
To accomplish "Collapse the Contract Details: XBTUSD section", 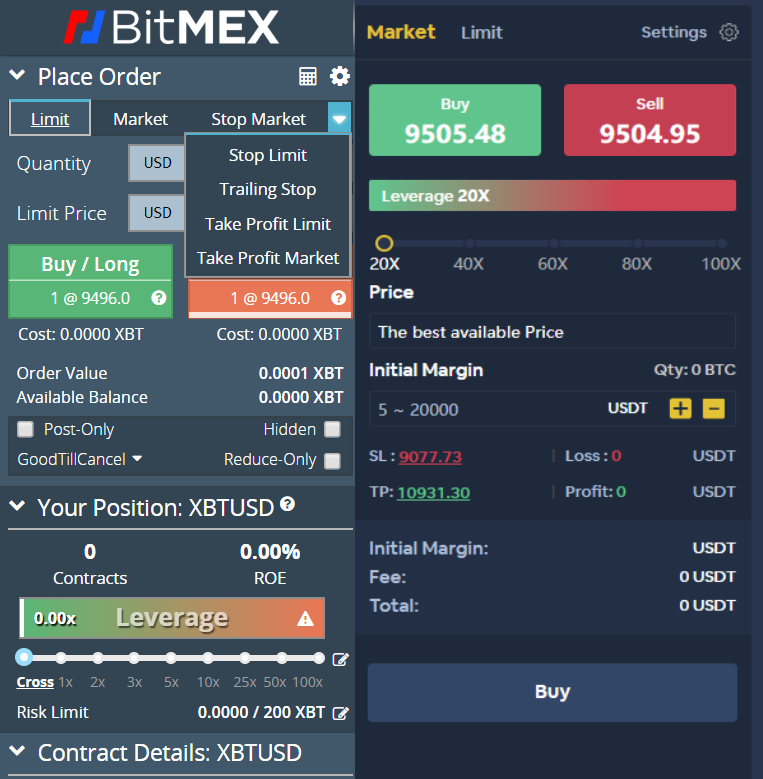I will point(17,751).
